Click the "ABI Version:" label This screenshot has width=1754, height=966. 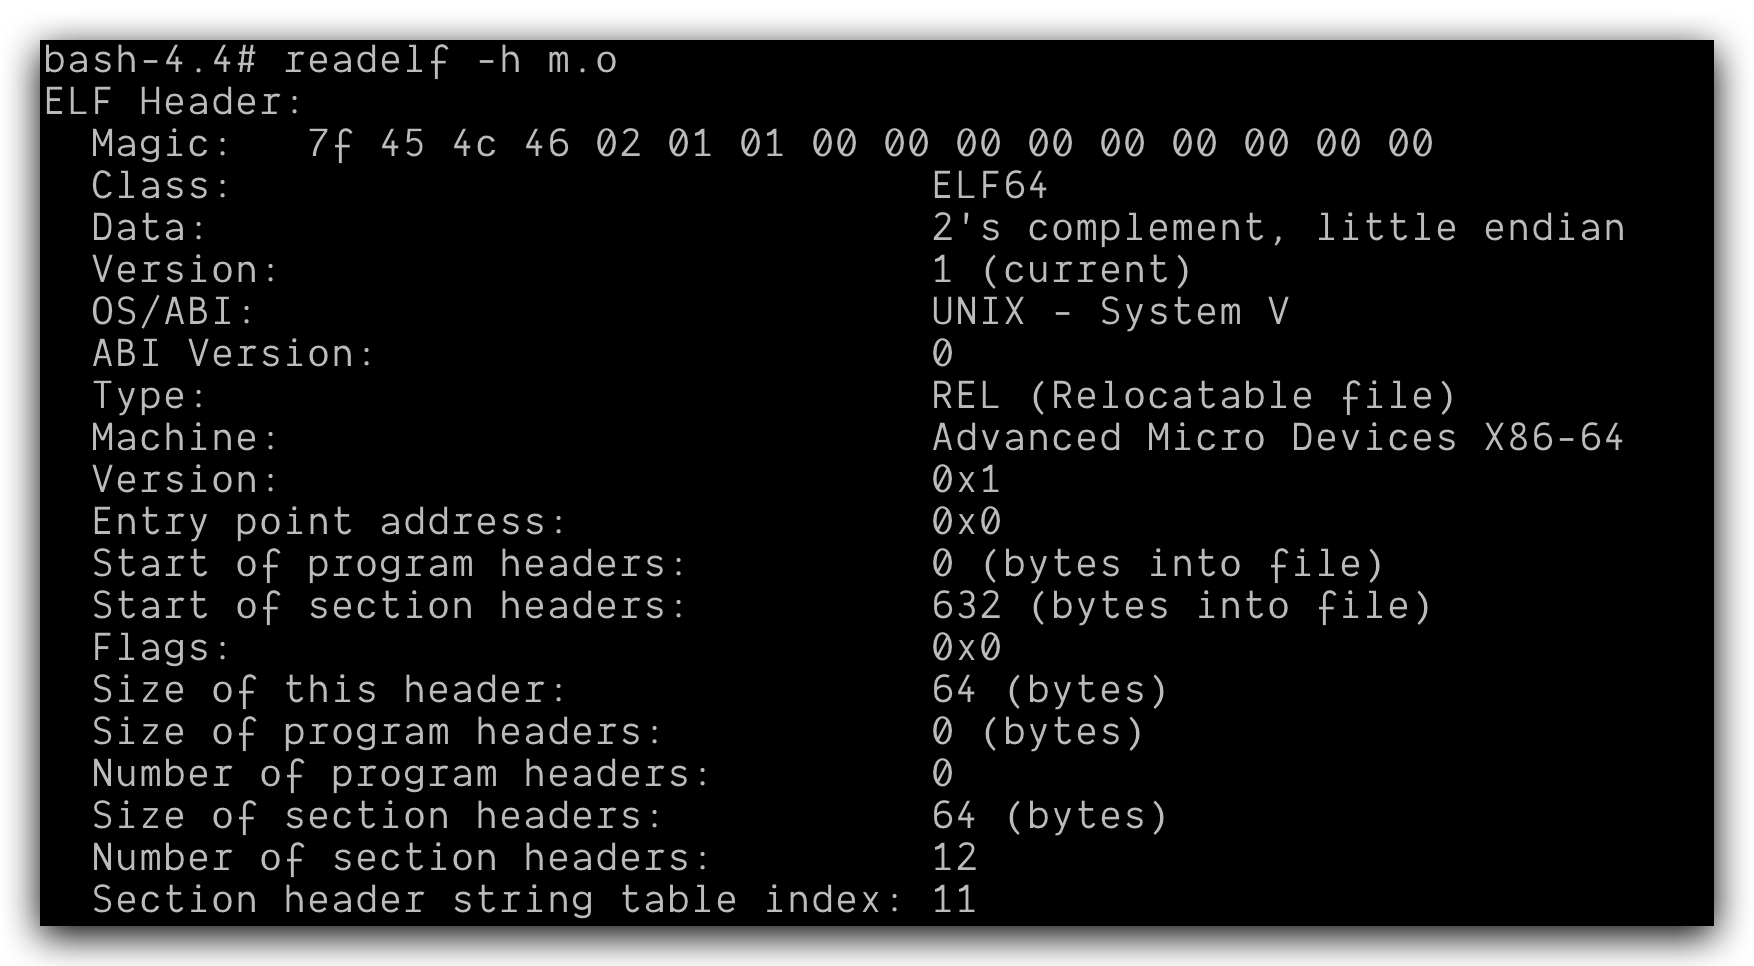(233, 354)
